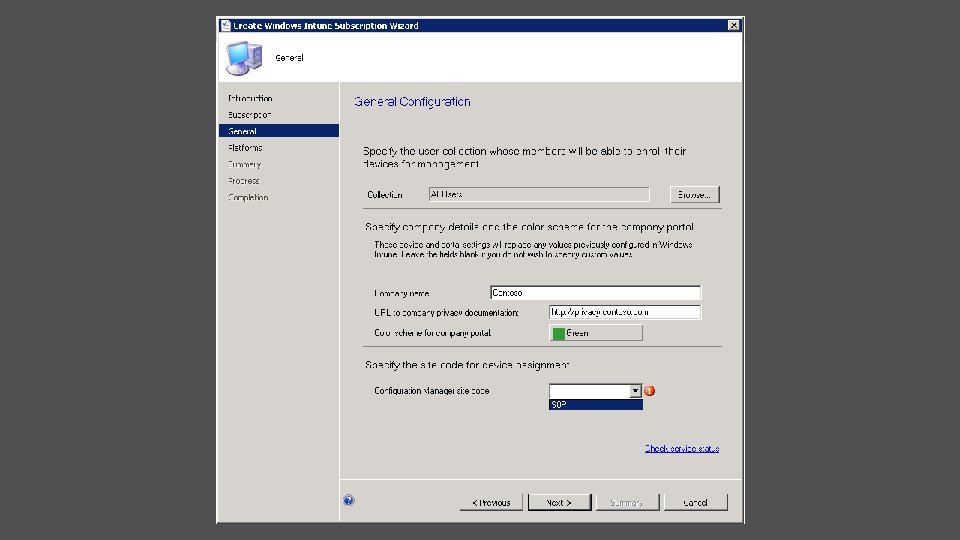Click the General Configuration heading text
Screen dimensions: 960x540
click(412, 102)
